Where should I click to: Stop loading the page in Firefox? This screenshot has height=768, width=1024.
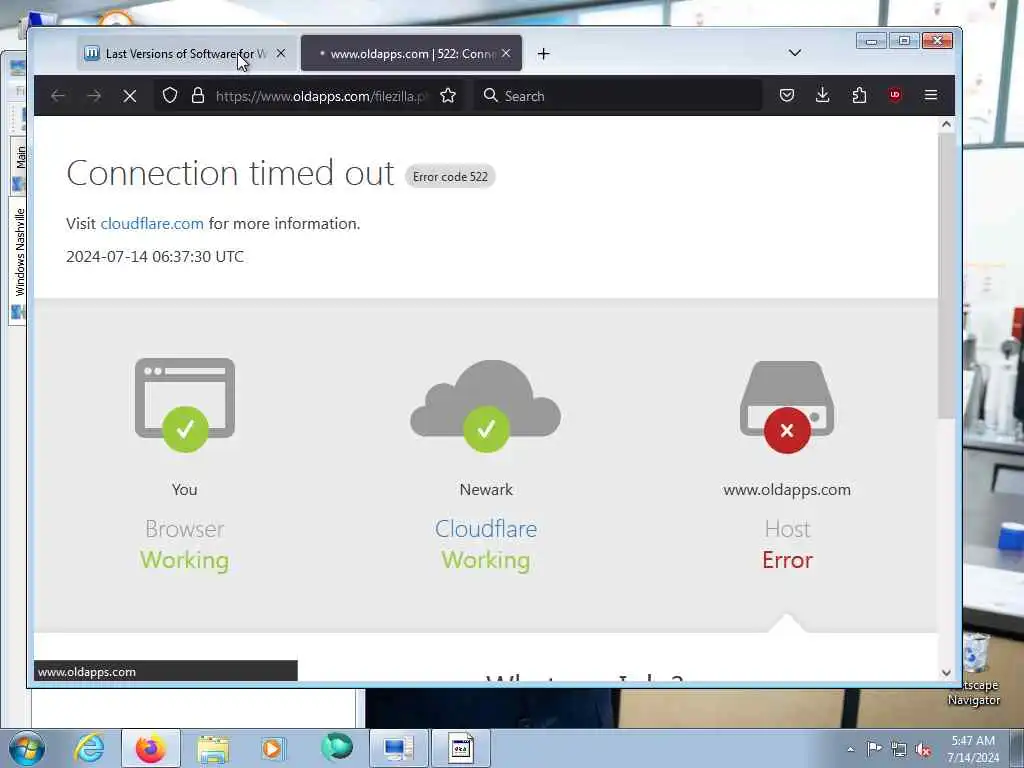click(129, 96)
